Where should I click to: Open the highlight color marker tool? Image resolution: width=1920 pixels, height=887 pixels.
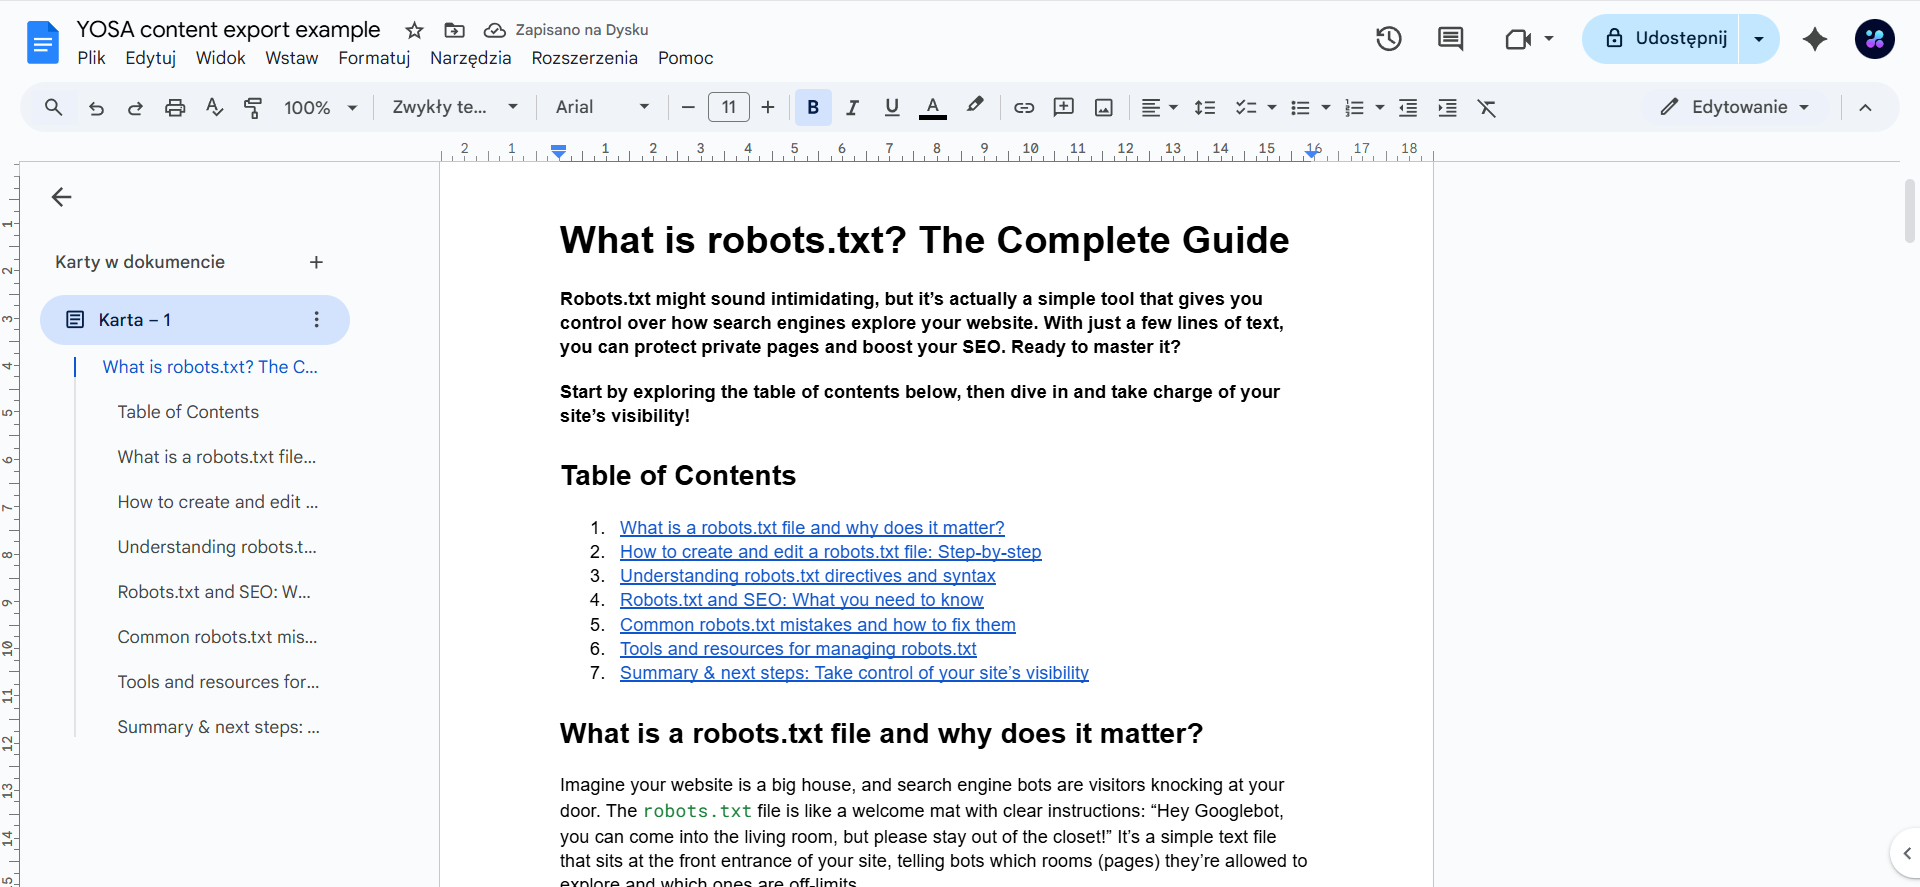click(975, 106)
